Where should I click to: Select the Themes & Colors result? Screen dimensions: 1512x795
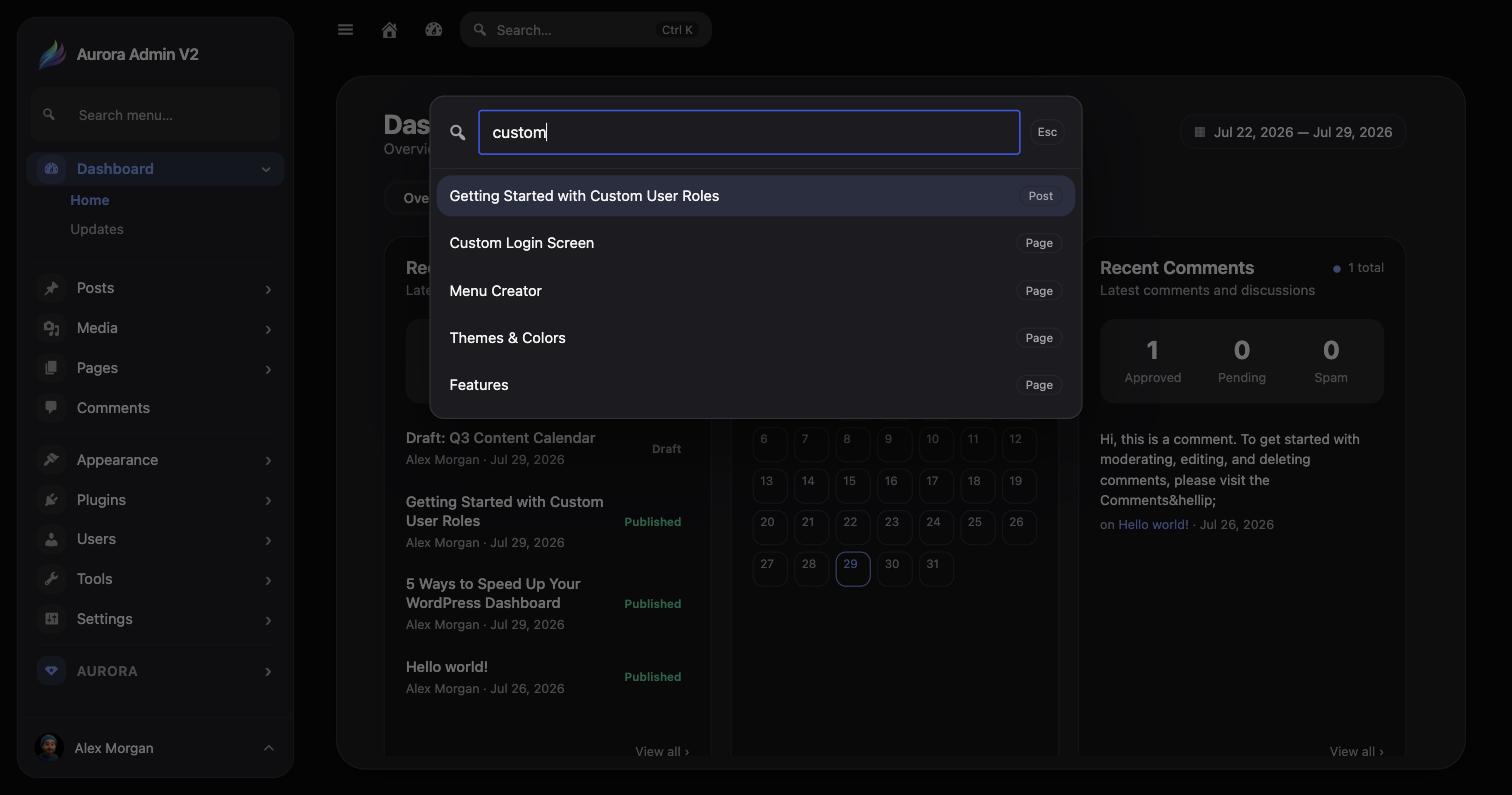pos(756,338)
